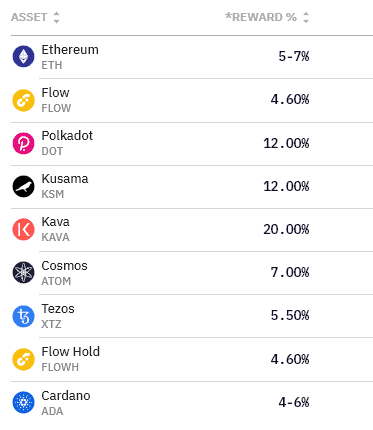Select the Cosmos atom icon
The image size is (373, 430).
[23, 272]
